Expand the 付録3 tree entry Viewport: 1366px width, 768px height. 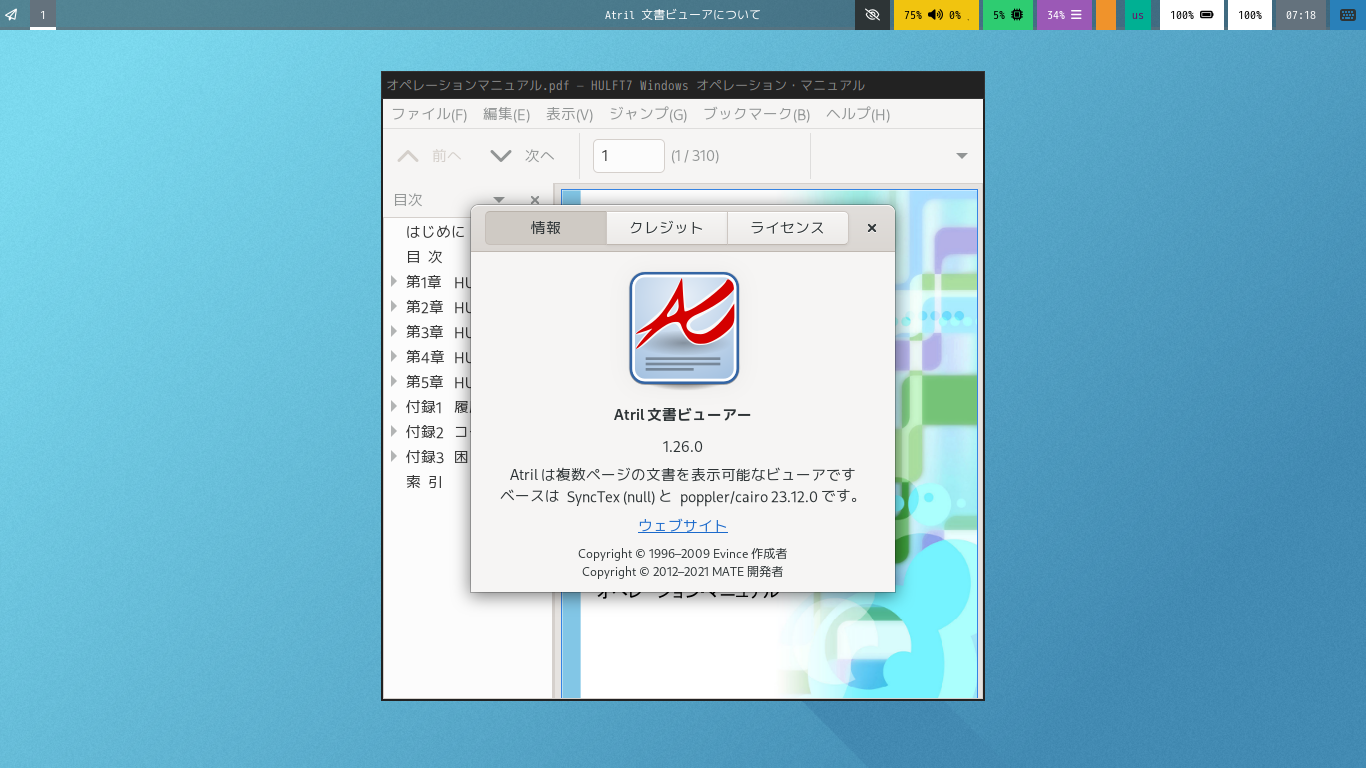(394, 457)
